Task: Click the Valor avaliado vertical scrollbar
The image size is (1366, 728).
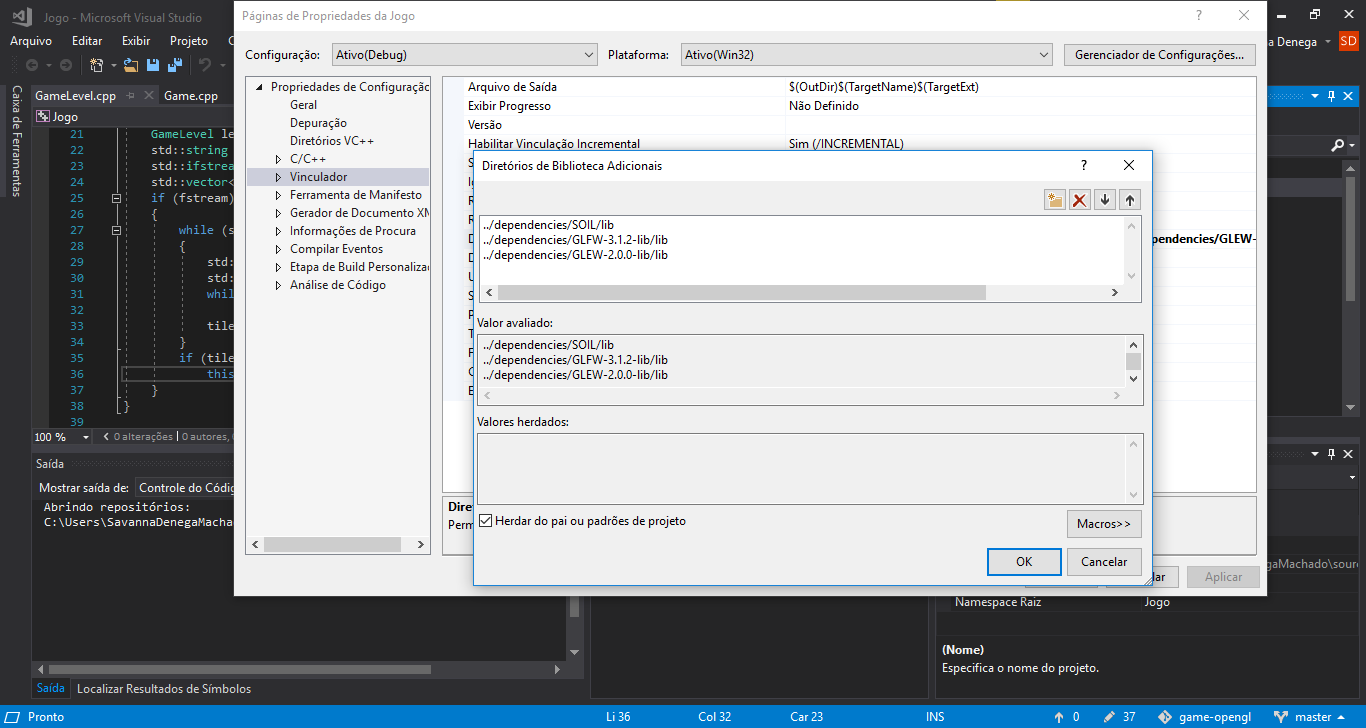Action: click(x=1133, y=361)
